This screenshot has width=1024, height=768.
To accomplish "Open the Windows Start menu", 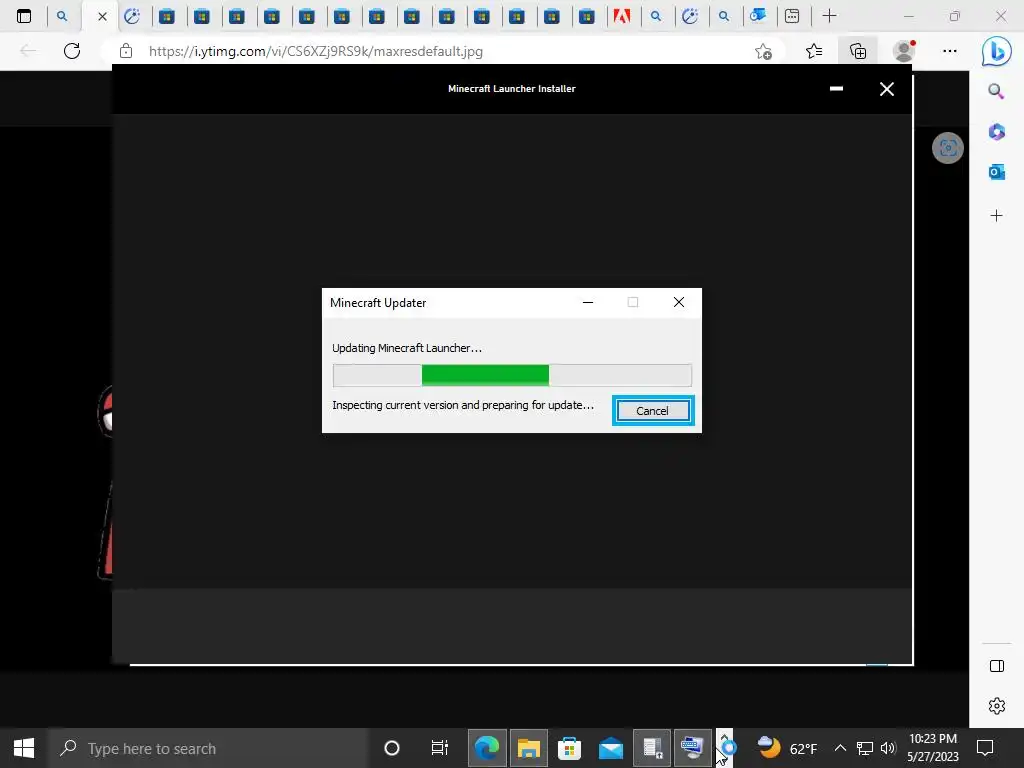I will [x=24, y=748].
